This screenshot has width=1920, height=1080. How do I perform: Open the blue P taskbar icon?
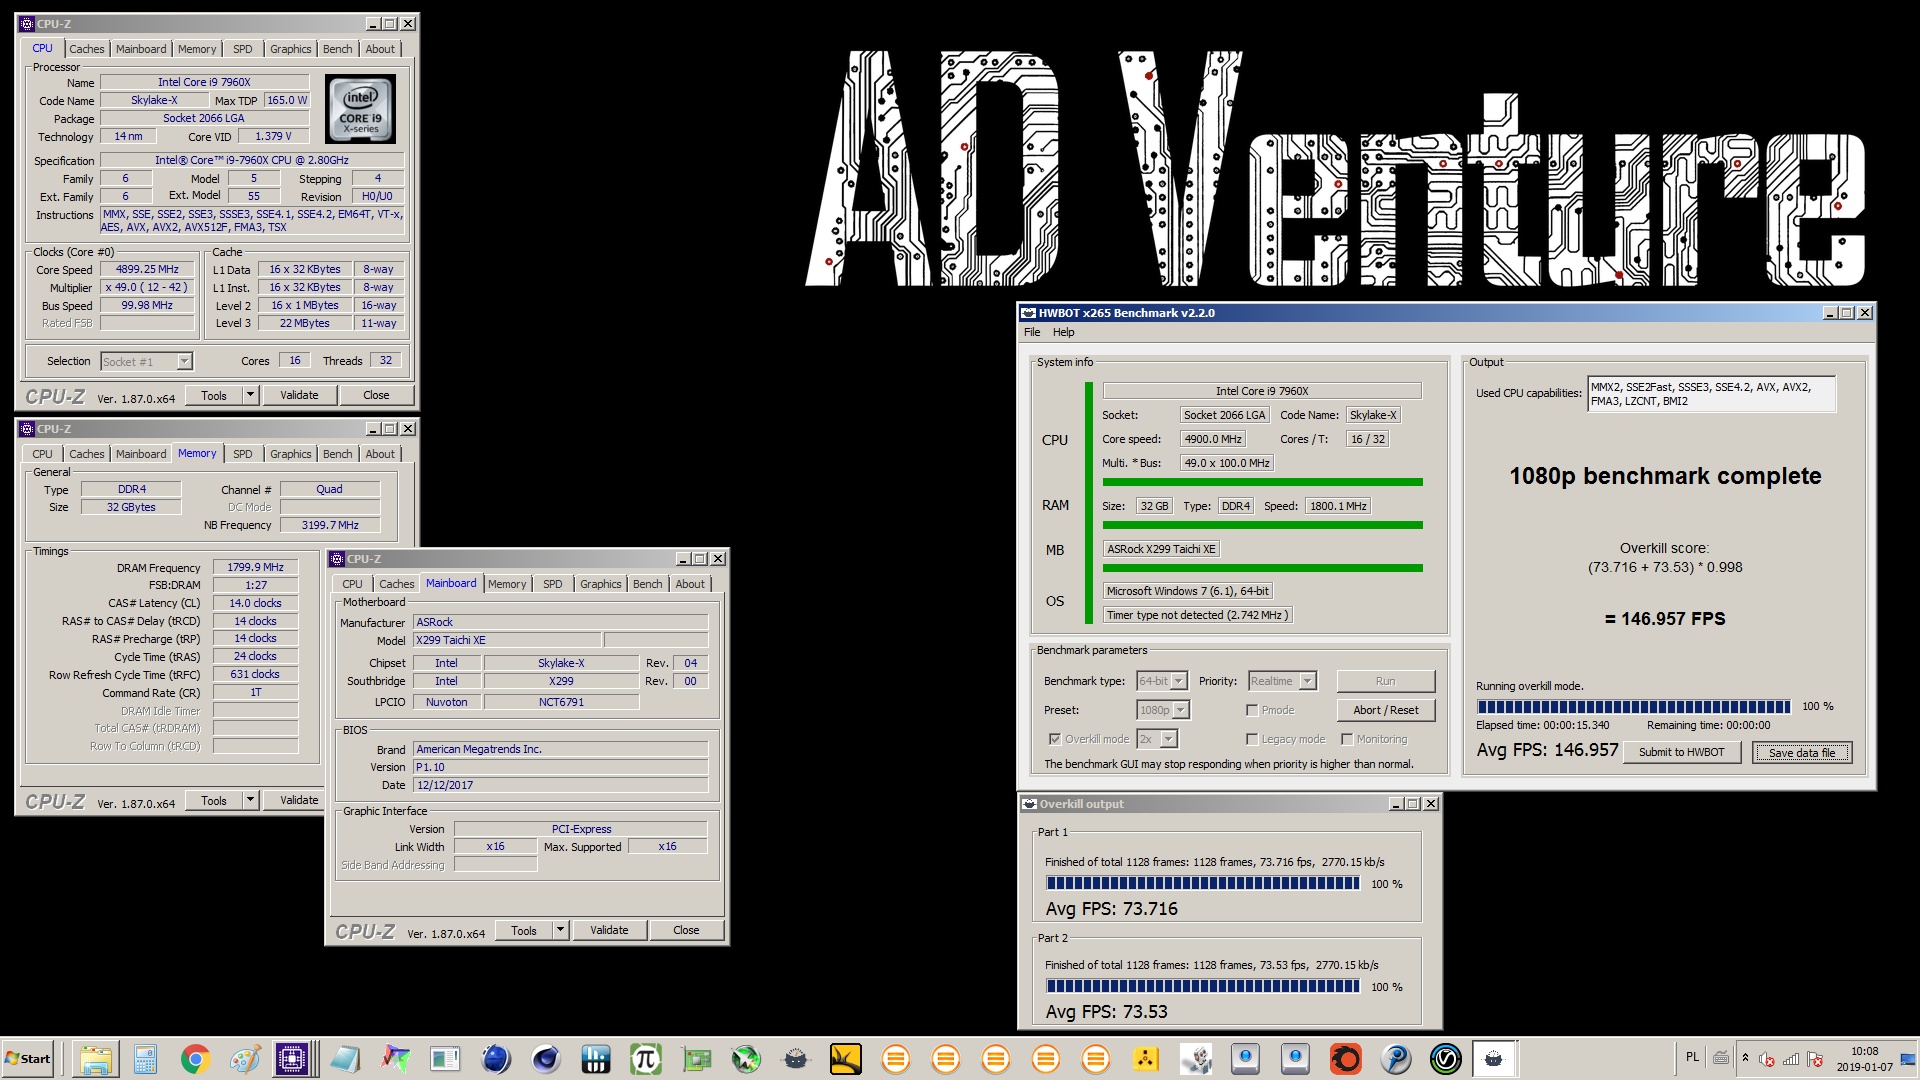tap(1395, 1059)
